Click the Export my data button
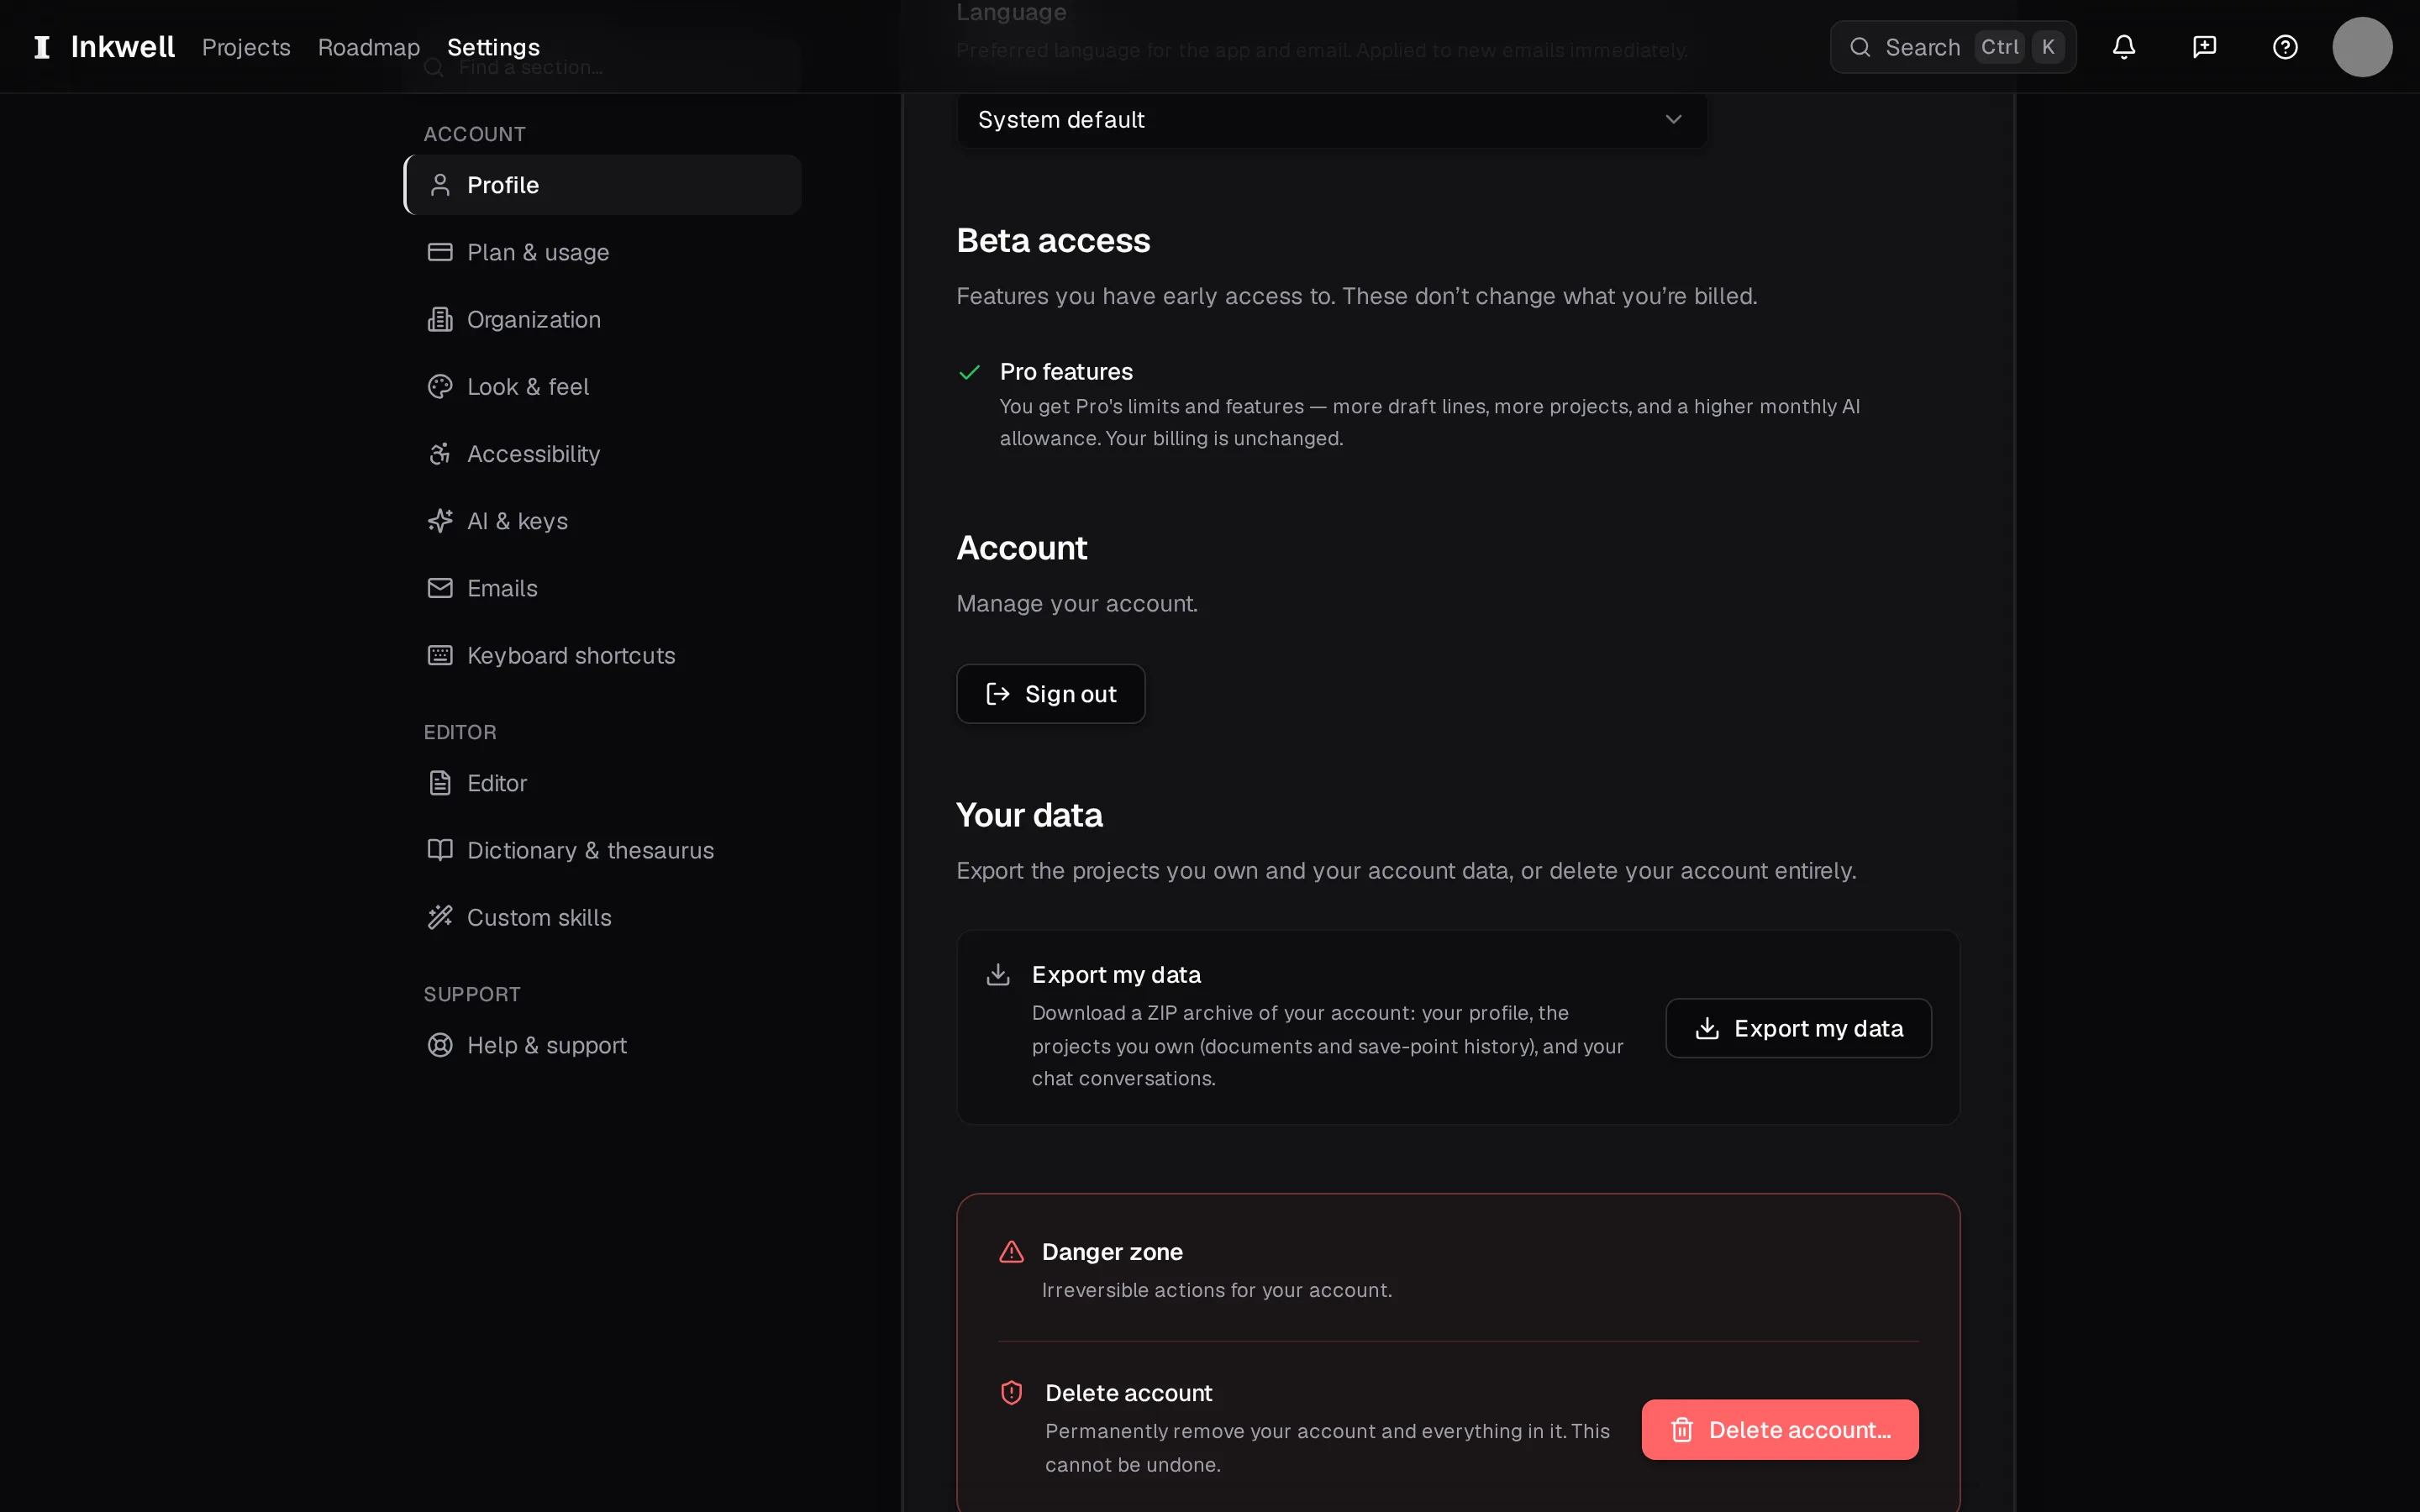 1798,1028
